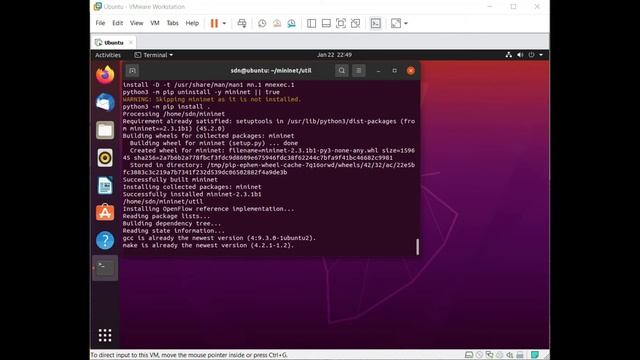Open the Files manager from the dock
The height and width of the screenshot is (360, 640).
(x=105, y=130)
